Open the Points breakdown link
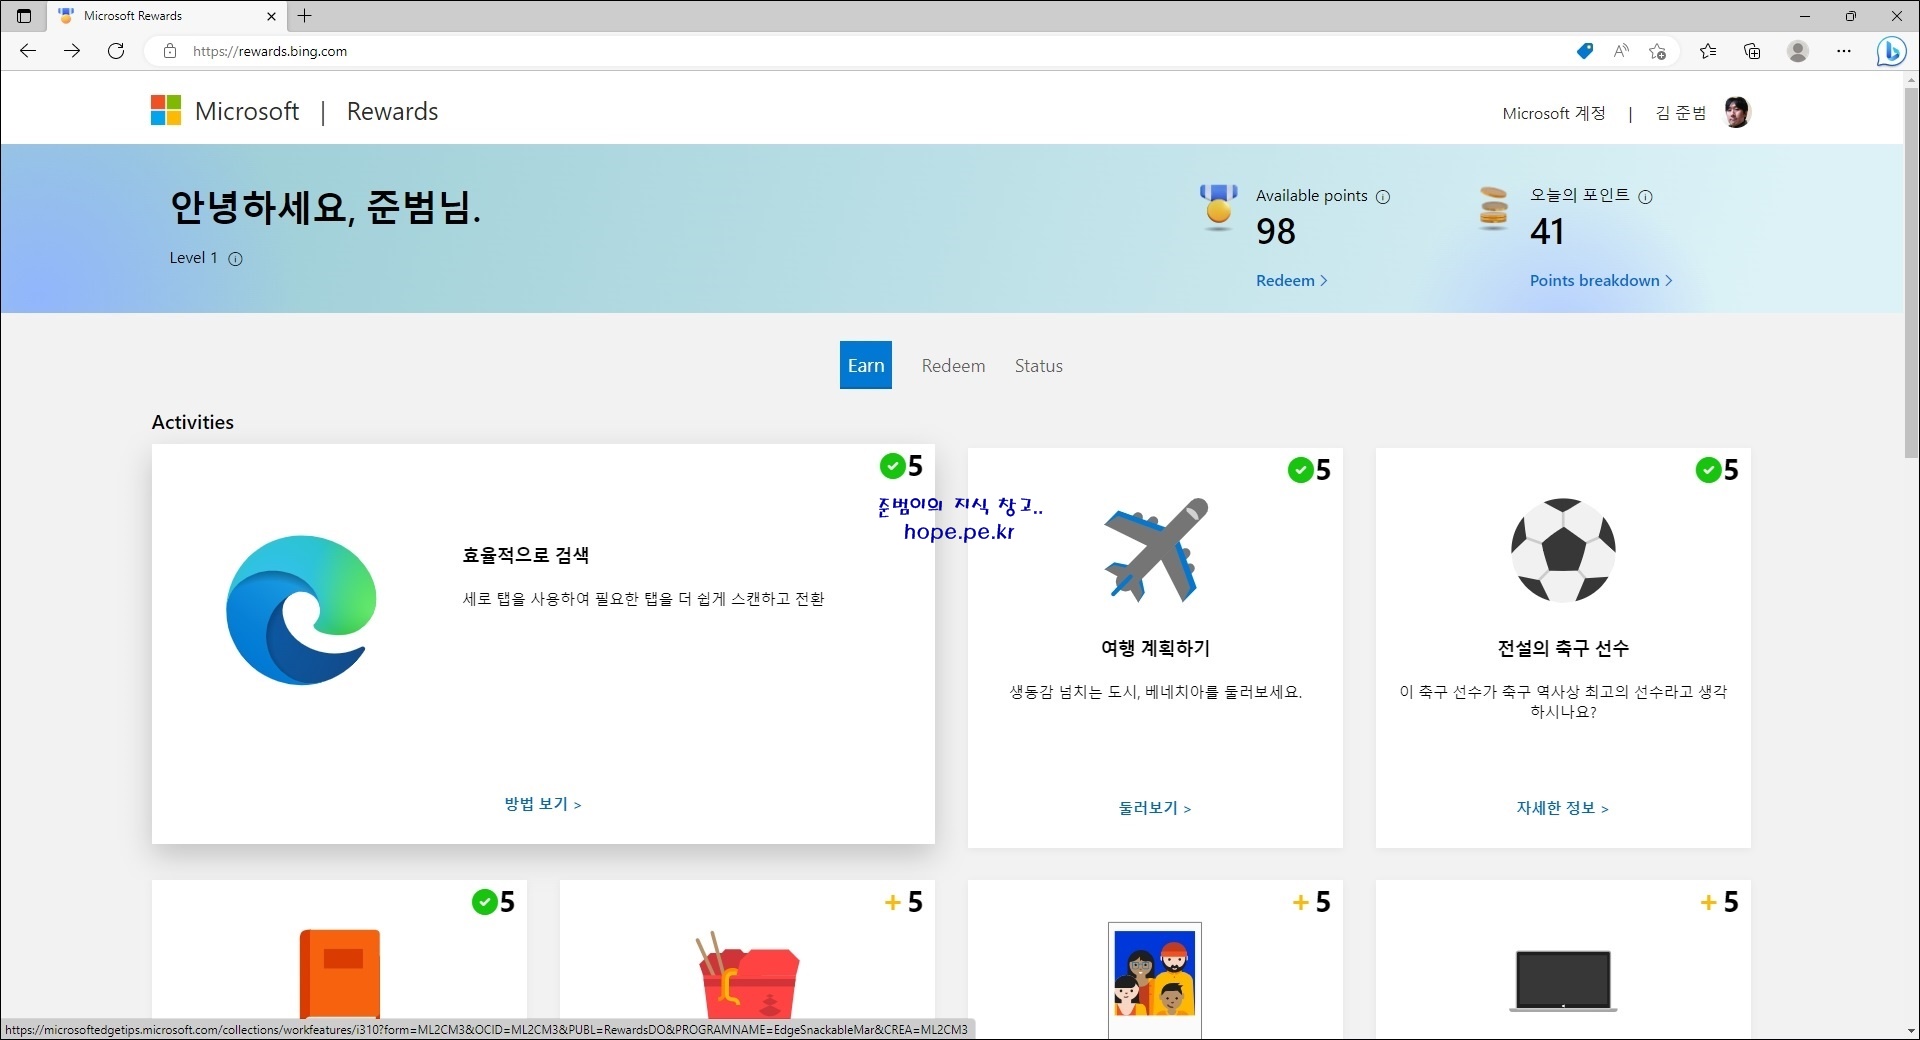Image resolution: width=1920 pixels, height=1040 pixels. click(x=1601, y=281)
